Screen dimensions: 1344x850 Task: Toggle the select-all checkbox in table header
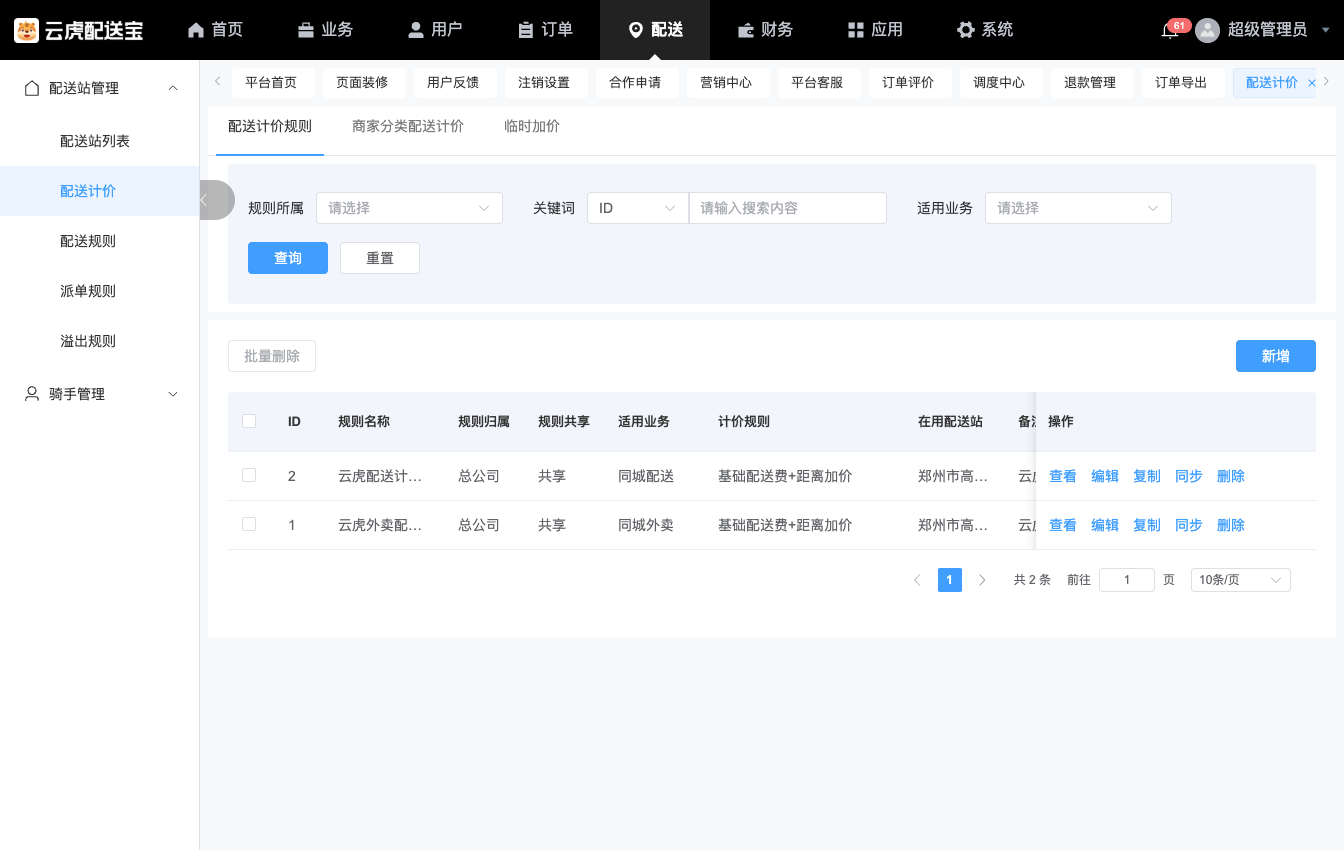(249, 421)
